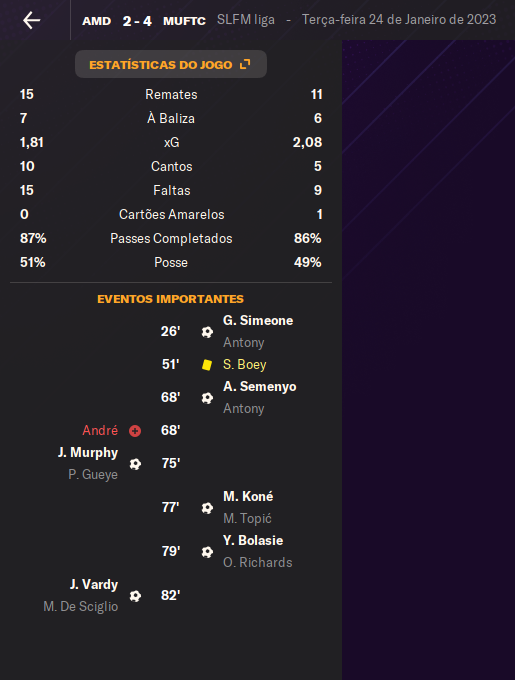Click SLFM liga competition text

(246, 20)
